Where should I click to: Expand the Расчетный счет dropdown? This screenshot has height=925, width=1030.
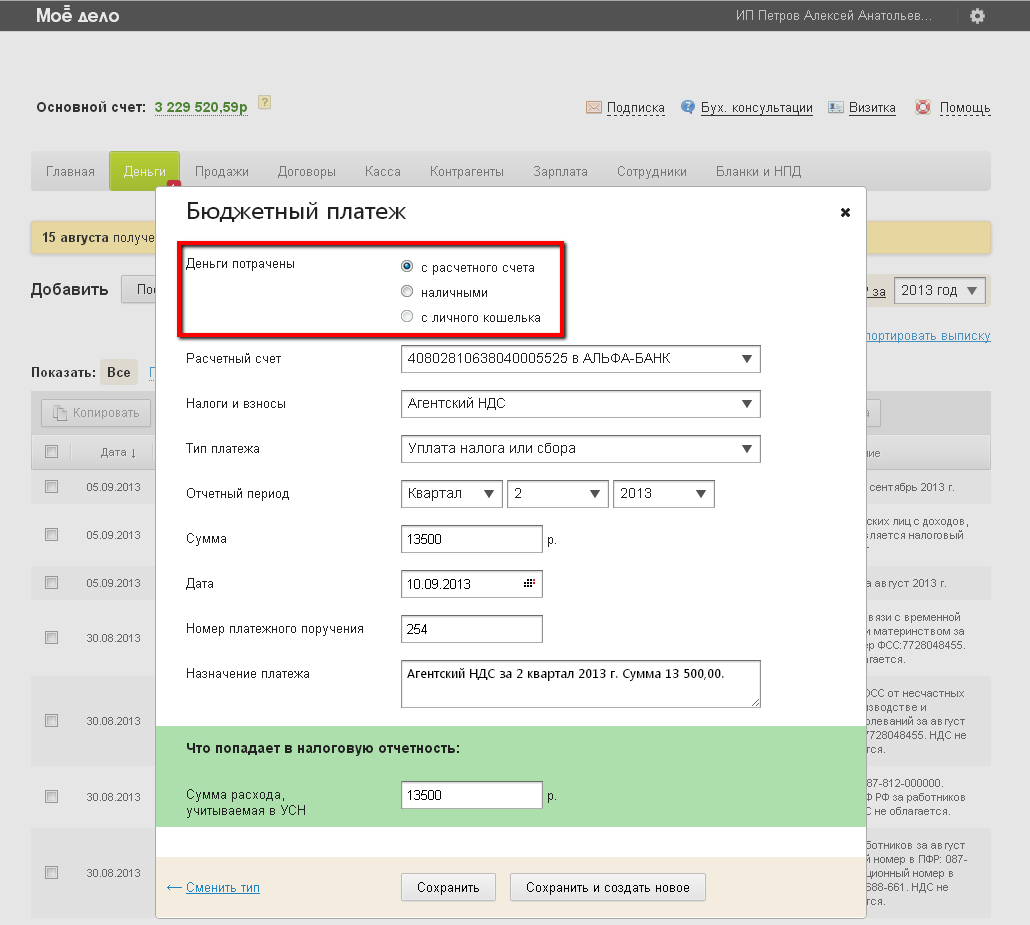580,359
